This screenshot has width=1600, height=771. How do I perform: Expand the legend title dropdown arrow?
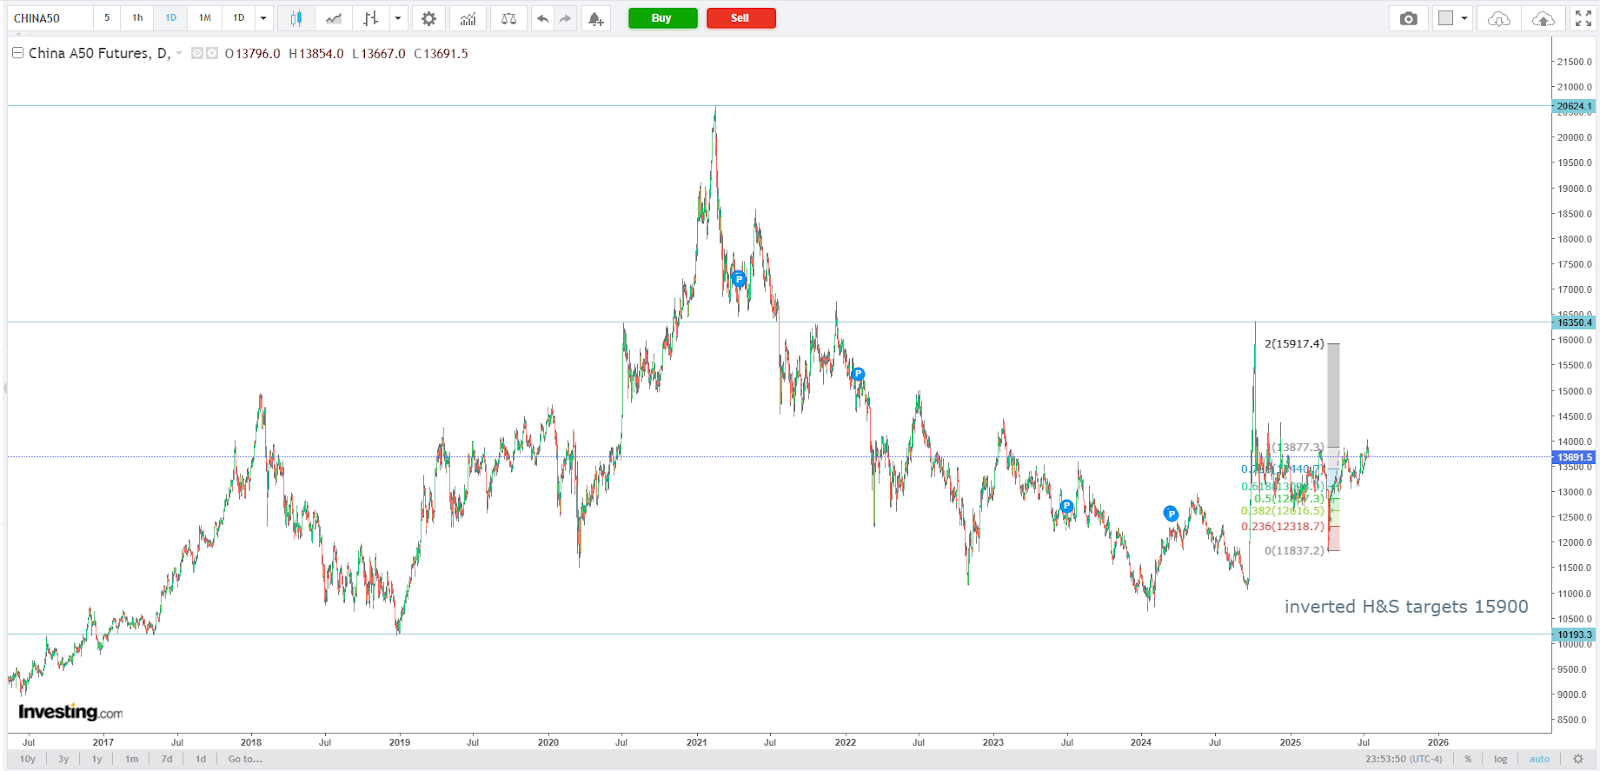(x=179, y=54)
